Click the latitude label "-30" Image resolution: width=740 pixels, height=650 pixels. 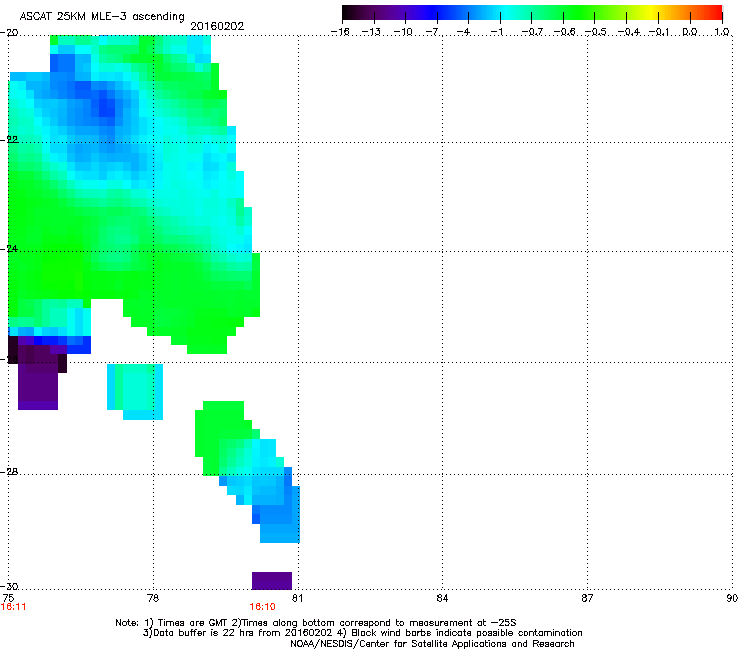pos(10,586)
